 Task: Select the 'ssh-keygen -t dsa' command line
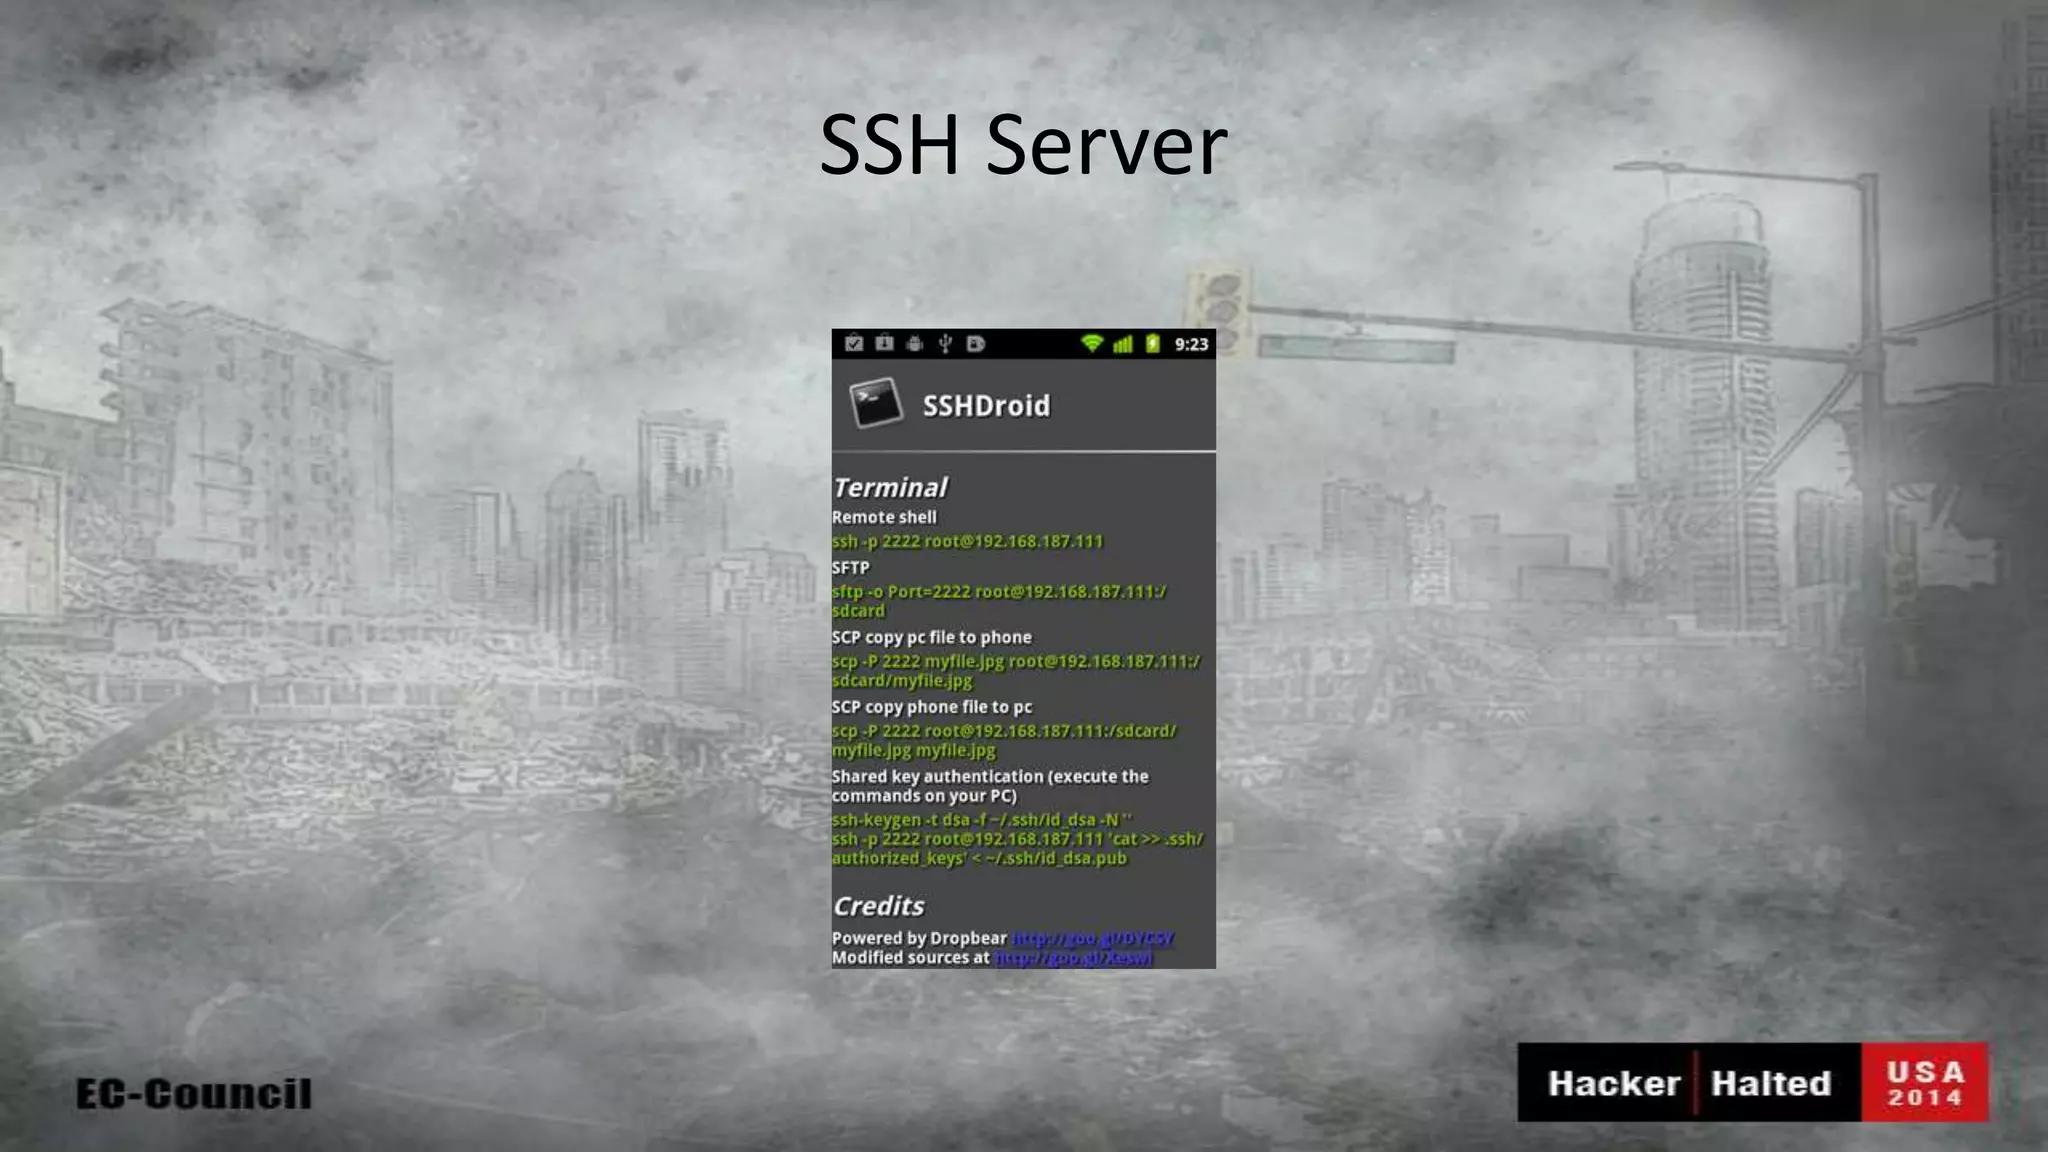click(982, 819)
